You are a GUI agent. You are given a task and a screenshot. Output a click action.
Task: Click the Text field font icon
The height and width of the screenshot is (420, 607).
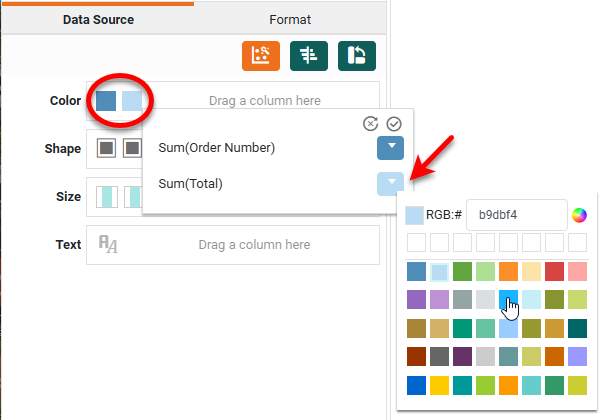(108, 244)
